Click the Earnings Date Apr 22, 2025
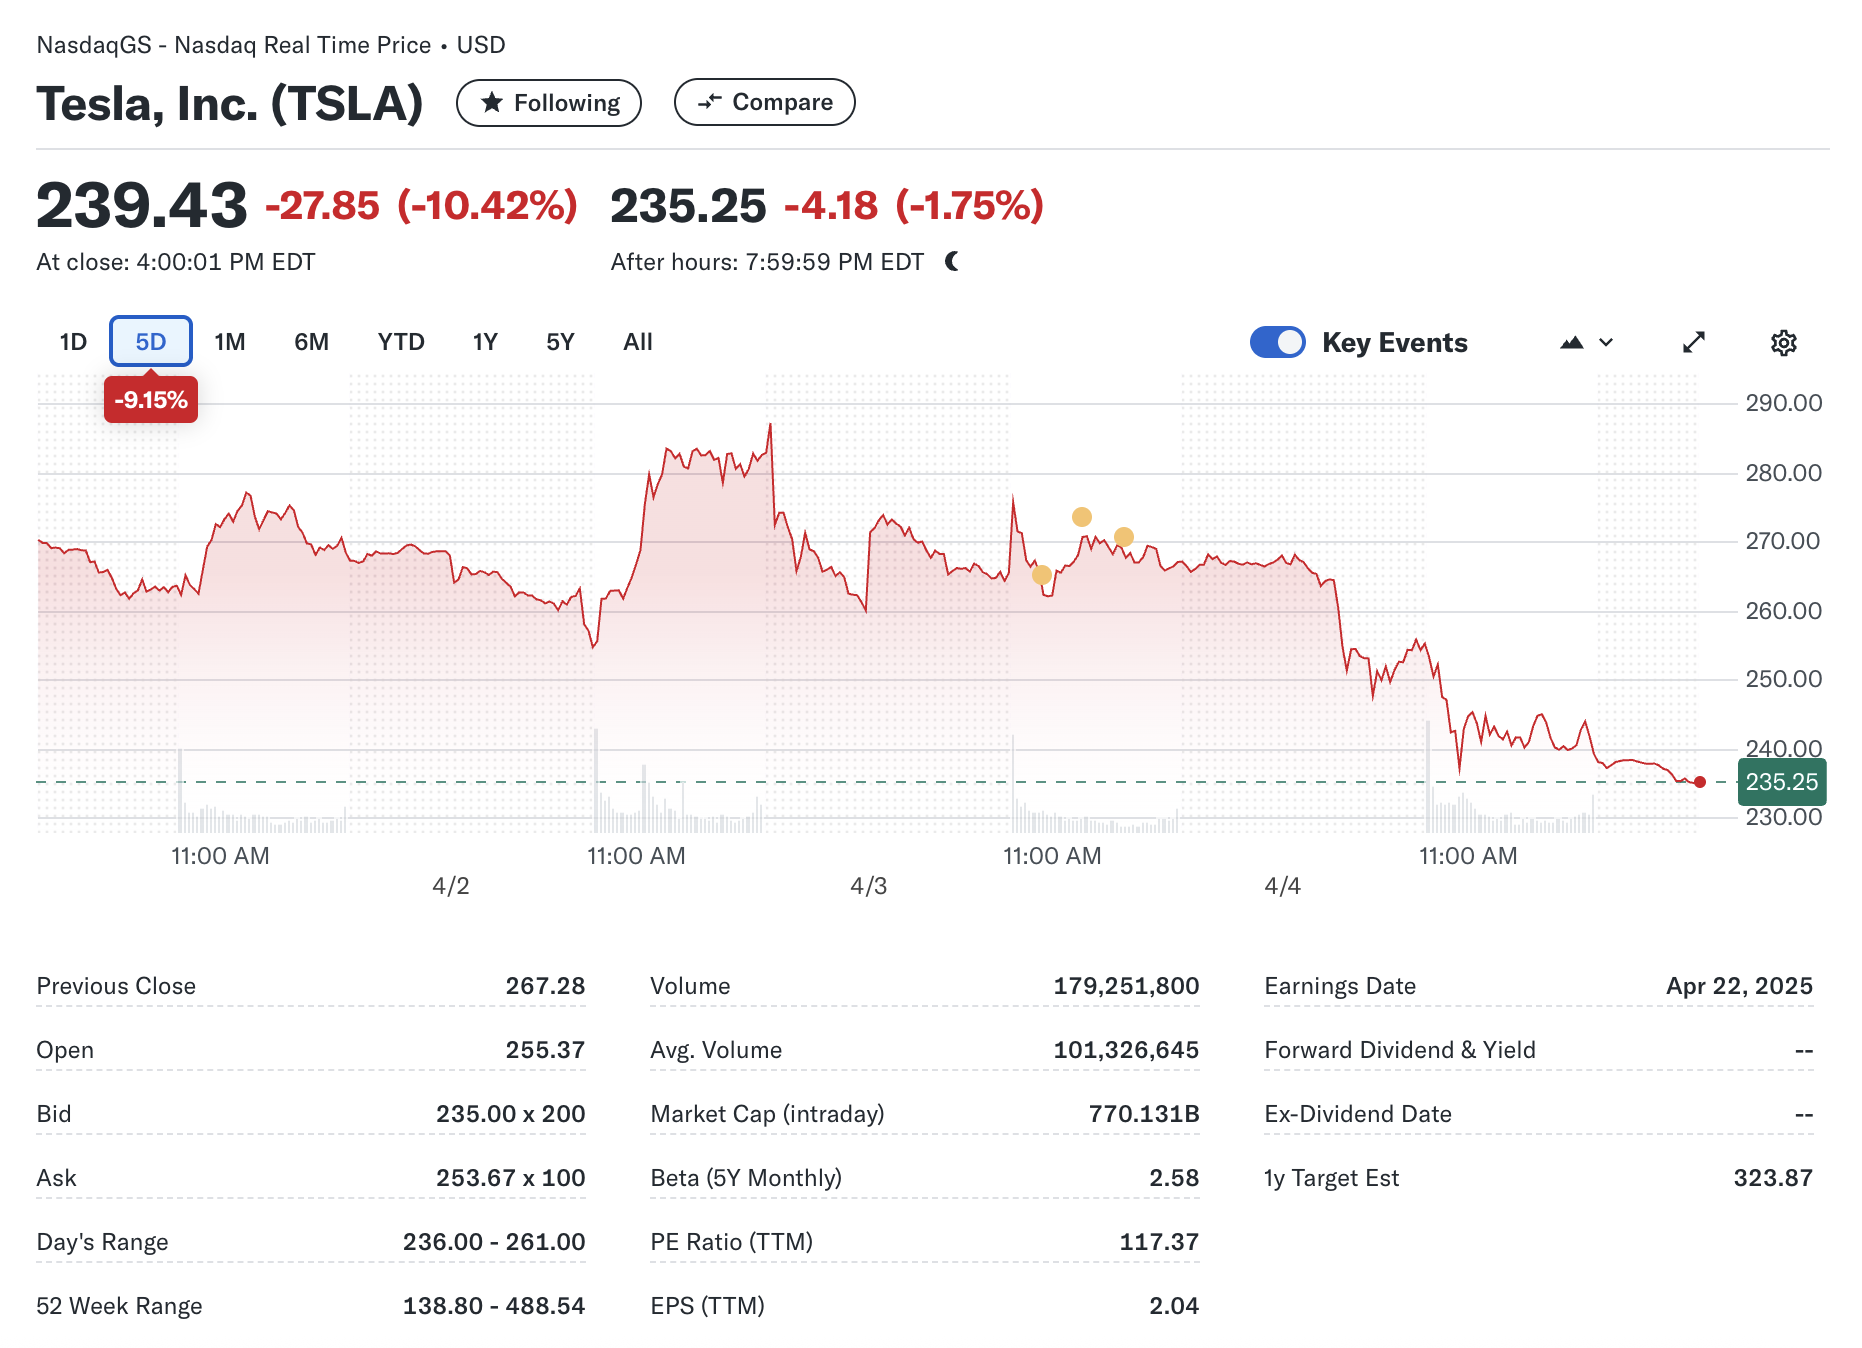Screen dimensions: 1862x1348 tap(1739, 986)
